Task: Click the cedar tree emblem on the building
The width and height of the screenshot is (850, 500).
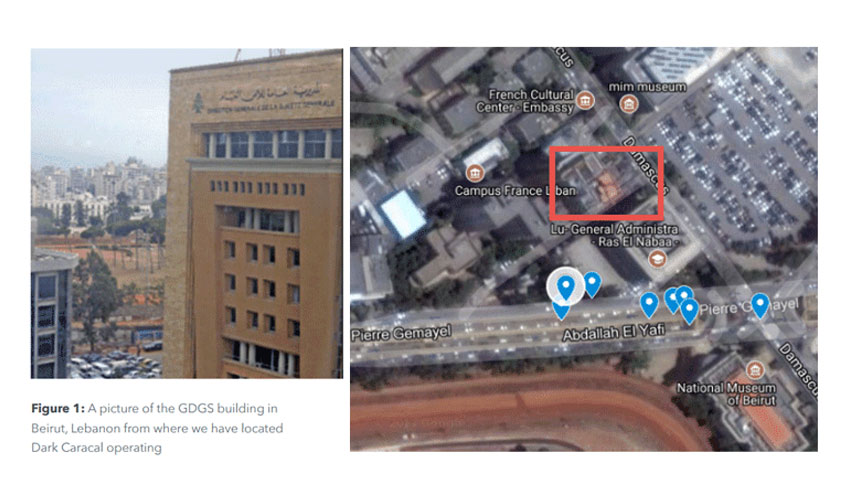Action: point(198,103)
